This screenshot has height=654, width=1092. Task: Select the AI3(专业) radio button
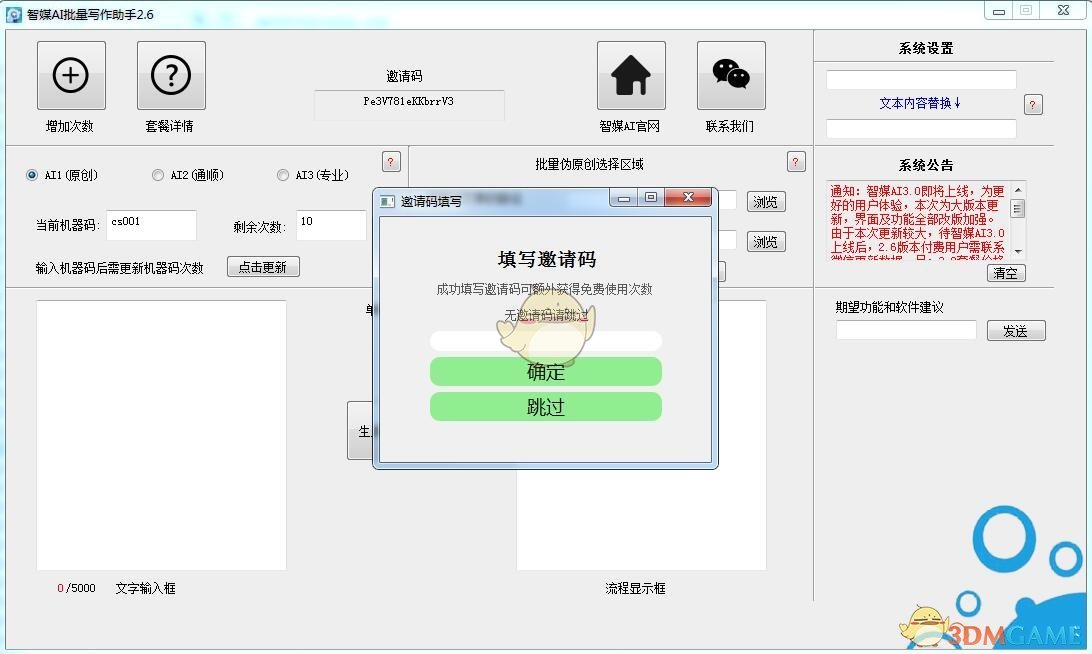(283, 175)
